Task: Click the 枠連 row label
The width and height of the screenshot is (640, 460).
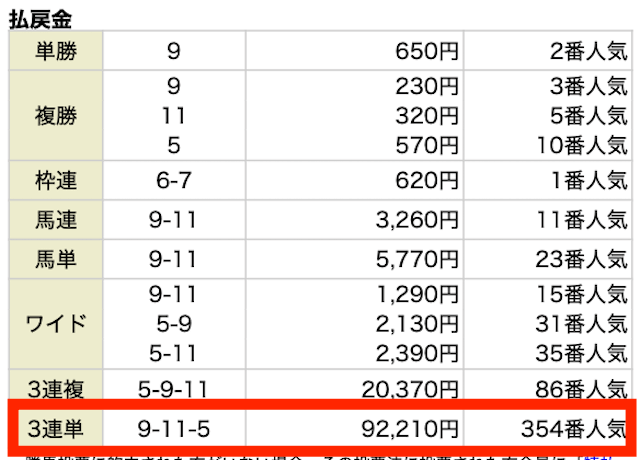Action: 56,180
